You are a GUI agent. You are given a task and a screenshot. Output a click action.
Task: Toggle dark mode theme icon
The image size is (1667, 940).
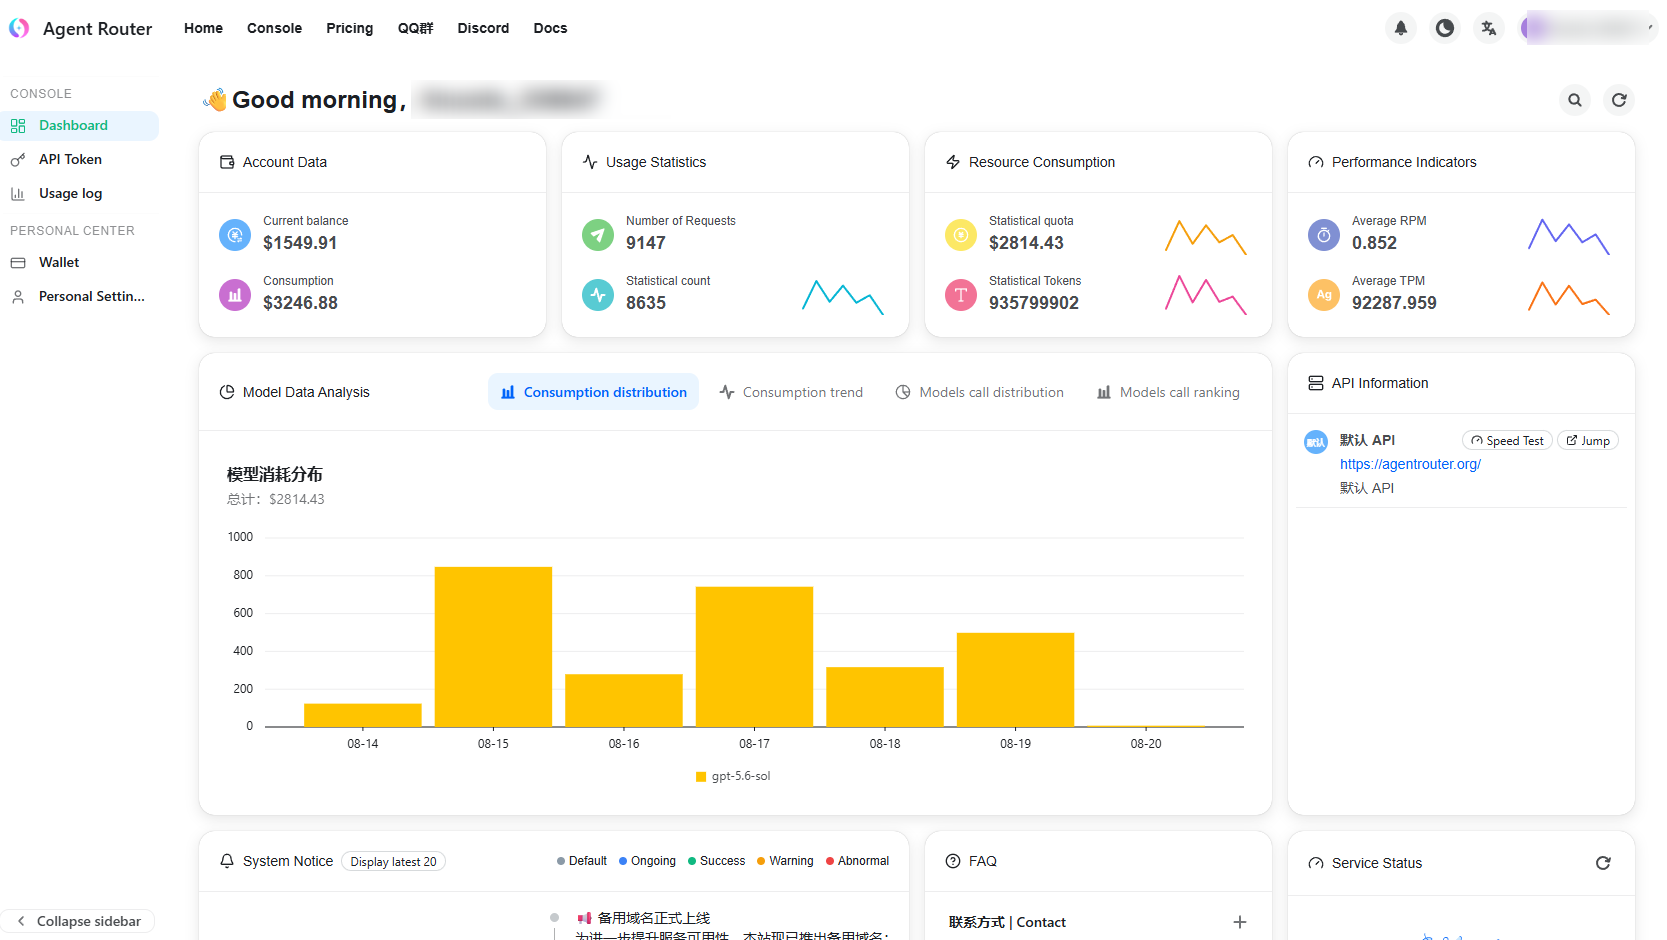1444,28
